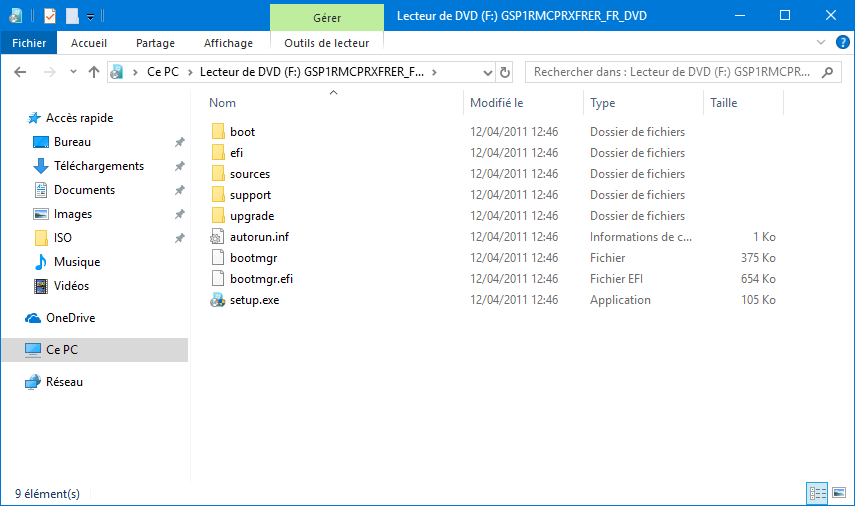This screenshot has height=506, width=855.
Task: Open the Fichier menu
Action: click(x=29, y=43)
